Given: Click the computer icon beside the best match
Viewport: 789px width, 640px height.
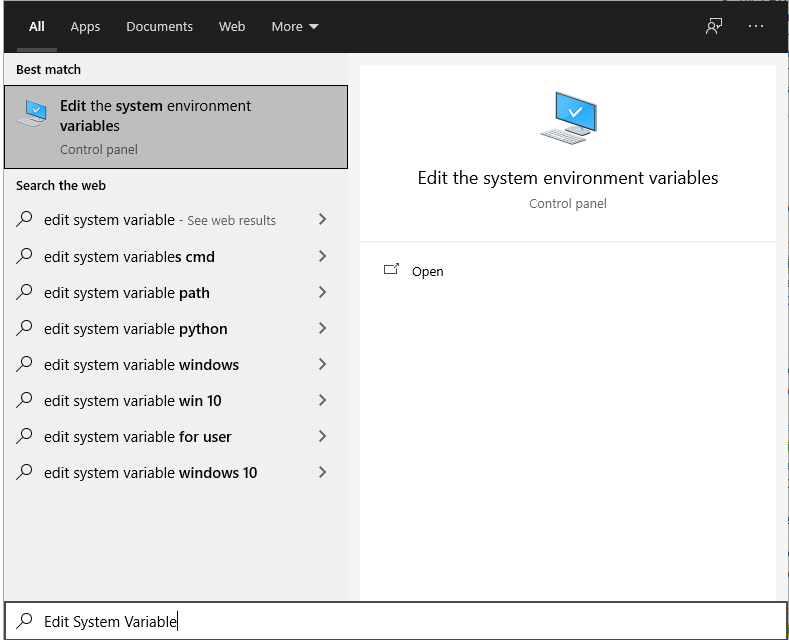Looking at the screenshot, I should tap(32, 113).
